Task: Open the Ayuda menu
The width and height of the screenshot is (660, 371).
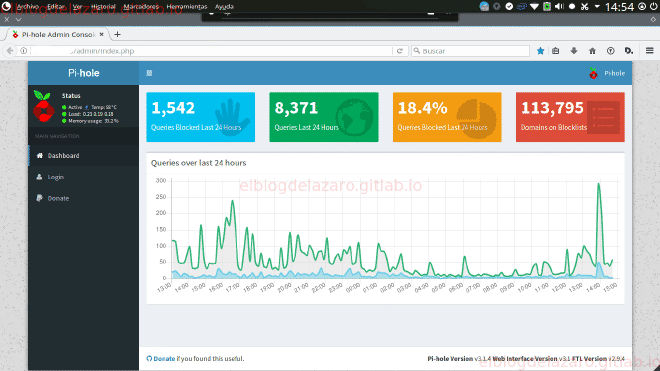Action: (224, 6)
